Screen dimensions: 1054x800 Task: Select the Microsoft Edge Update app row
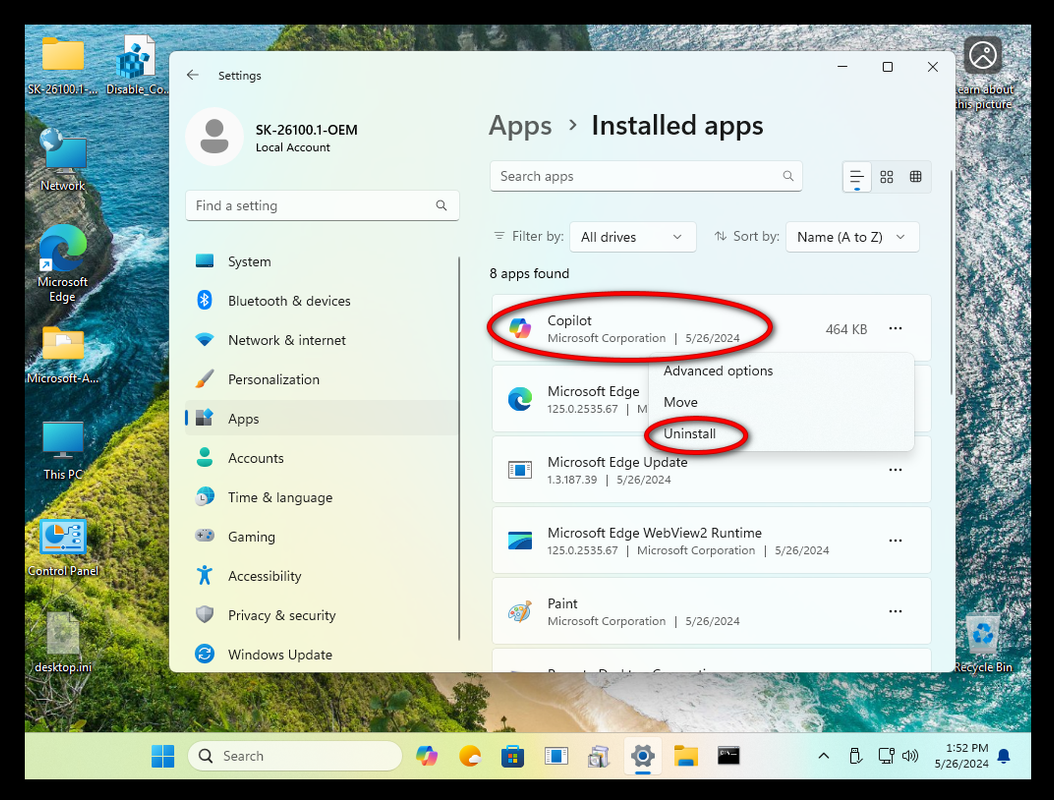711,470
